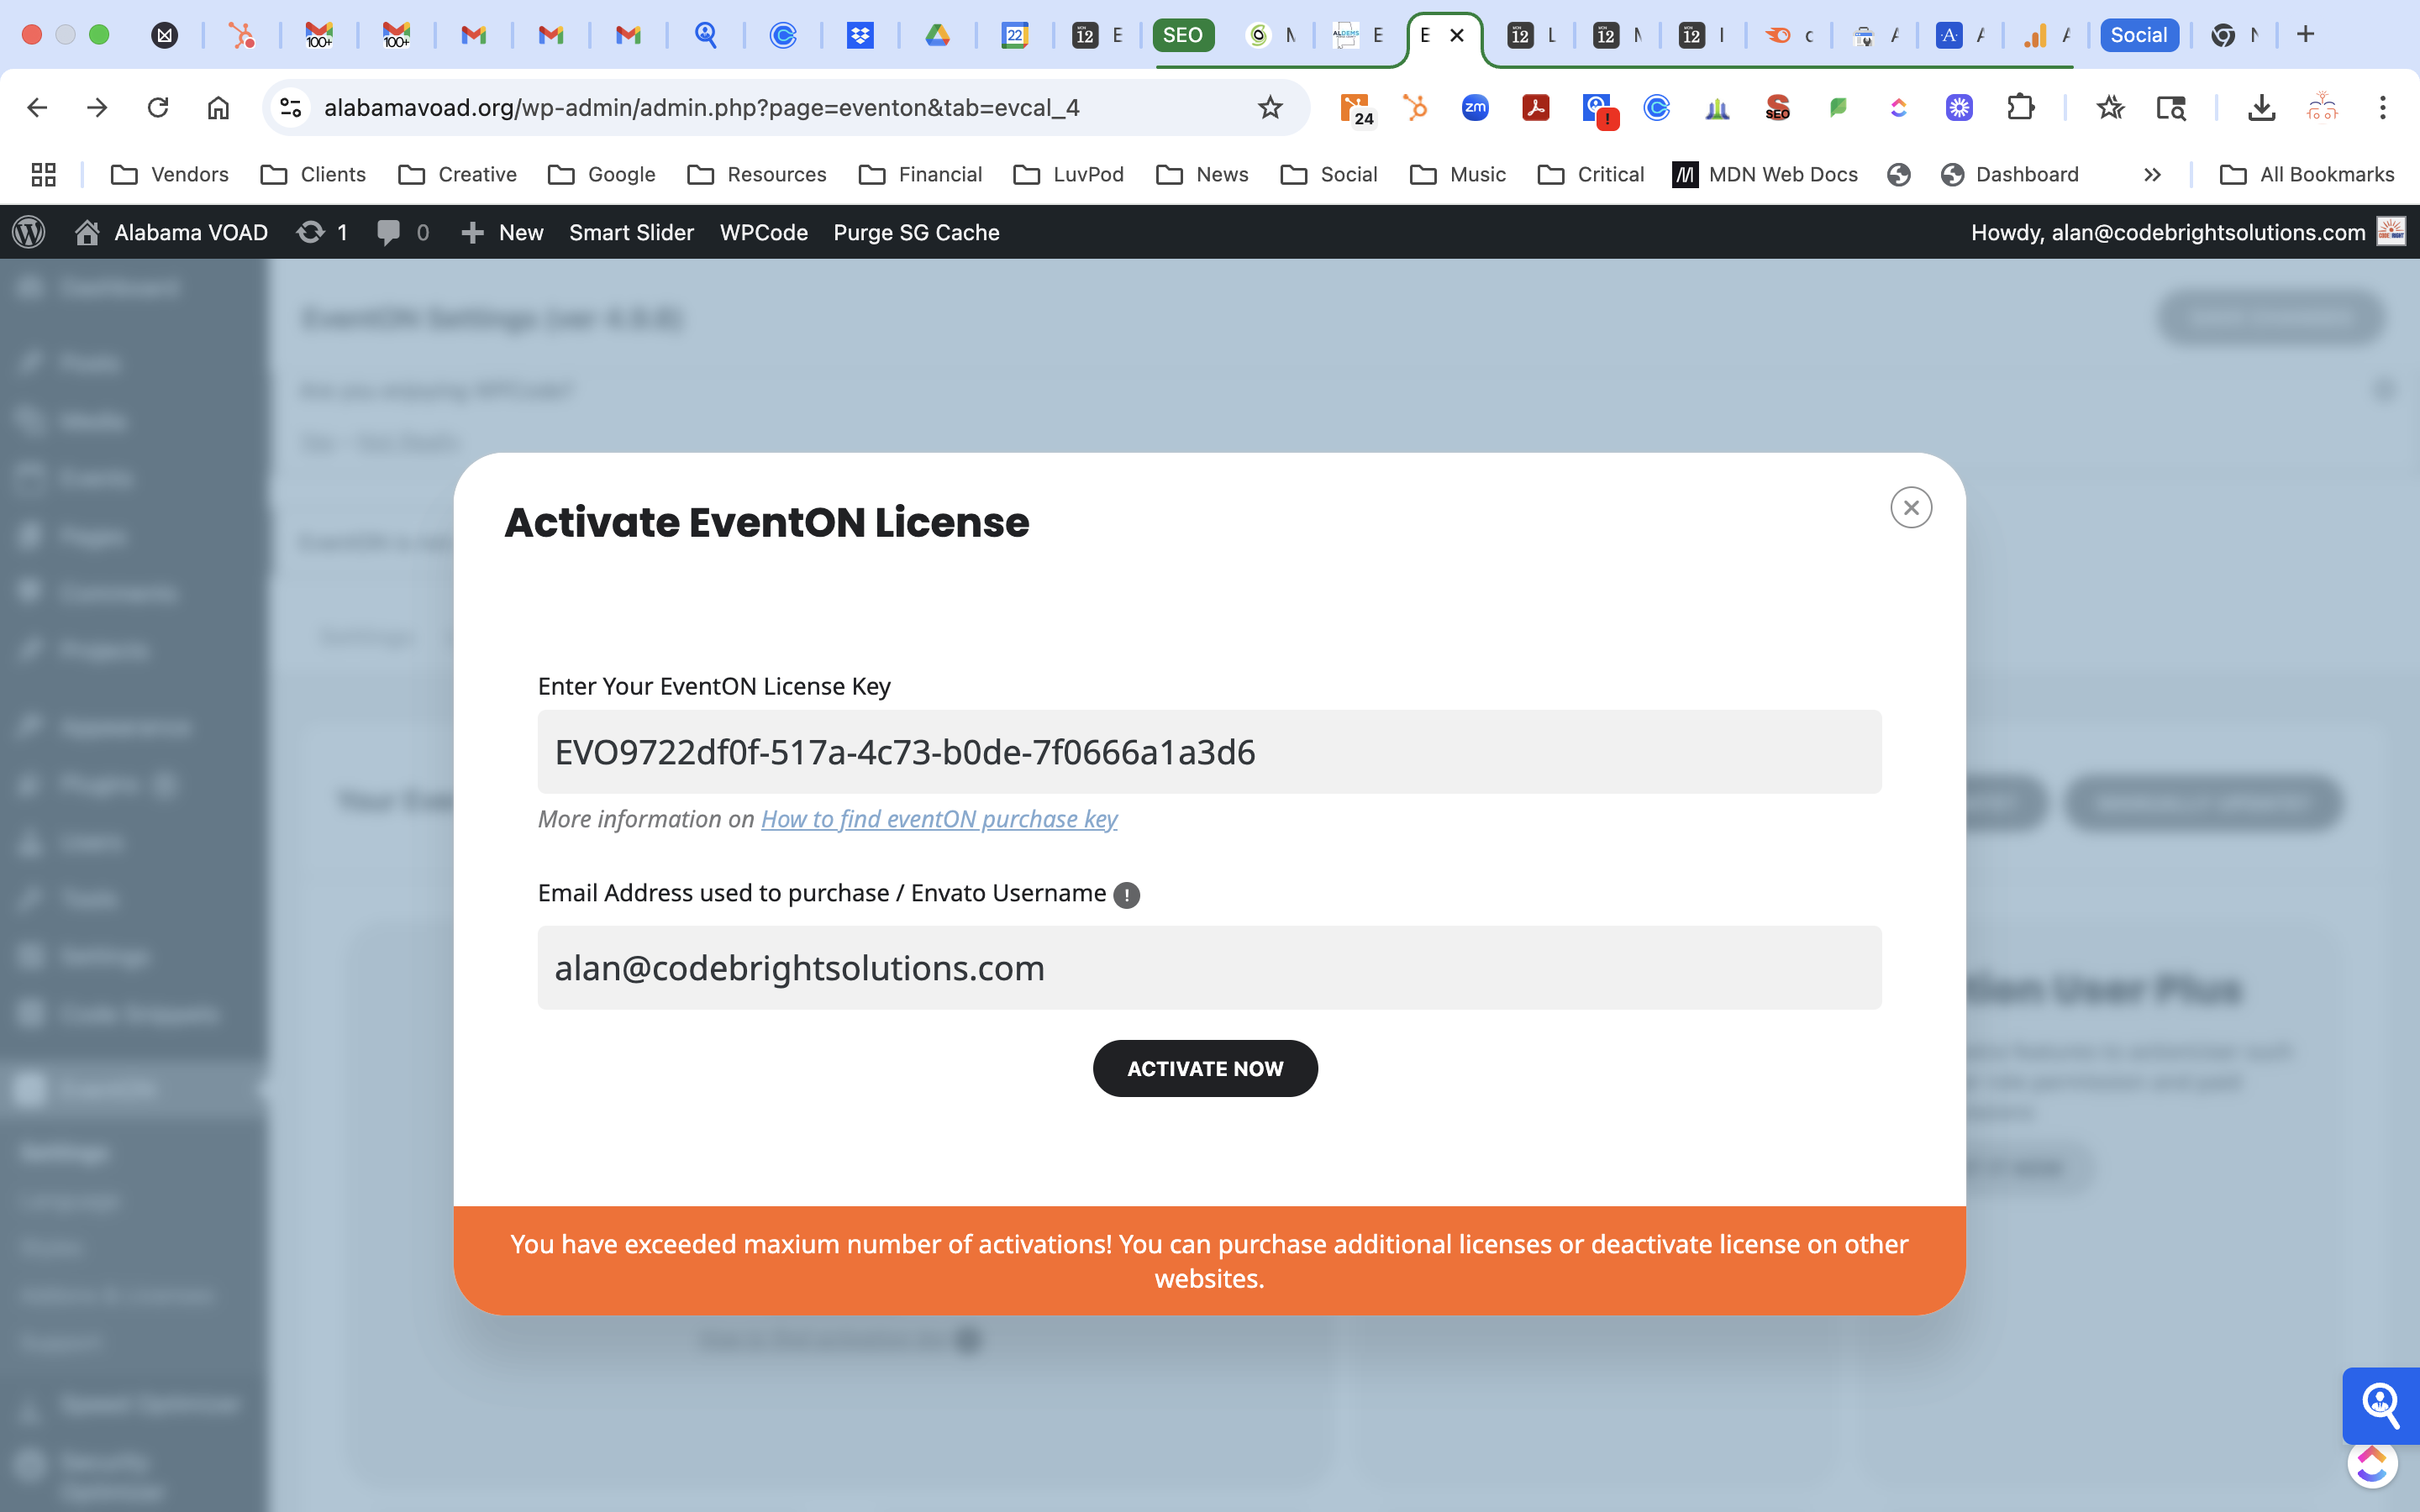Click the email address input field
Viewport: 2420px width, 1512px height.
[x=1209, y=967]
